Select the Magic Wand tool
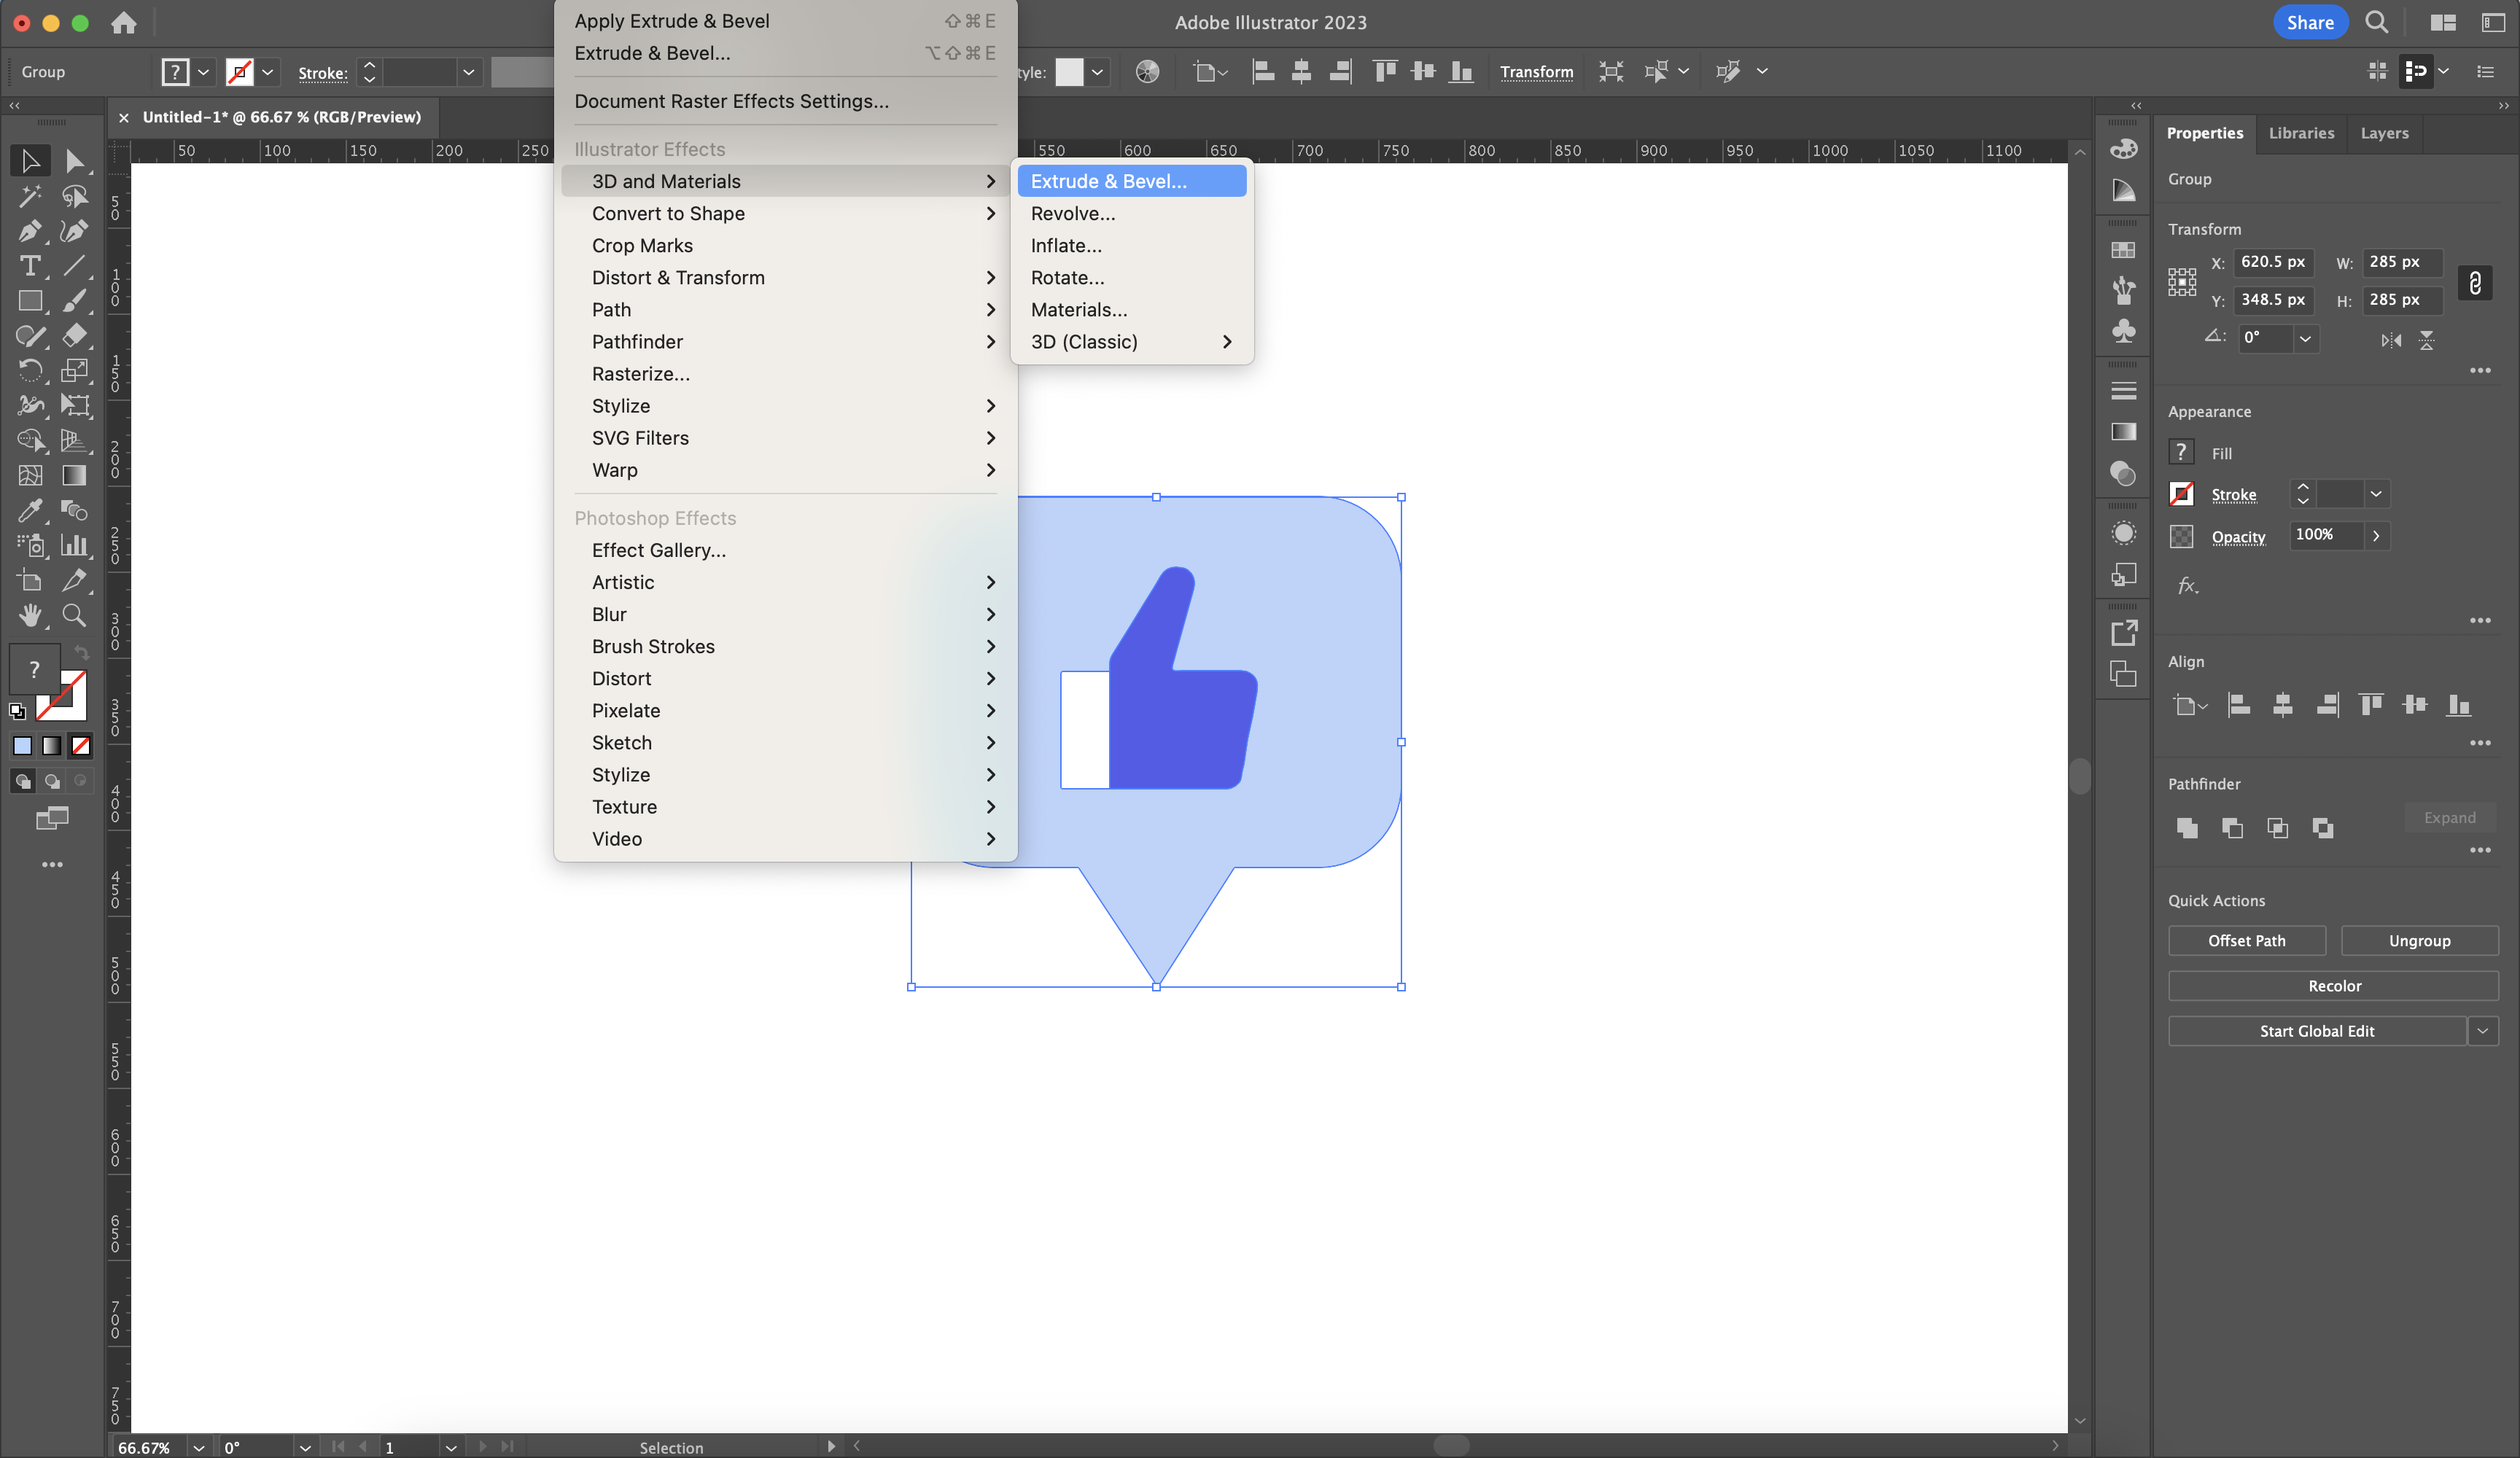Image resolution: width=2520 pixels, height=1458 pixels. [x=30, y=196]
